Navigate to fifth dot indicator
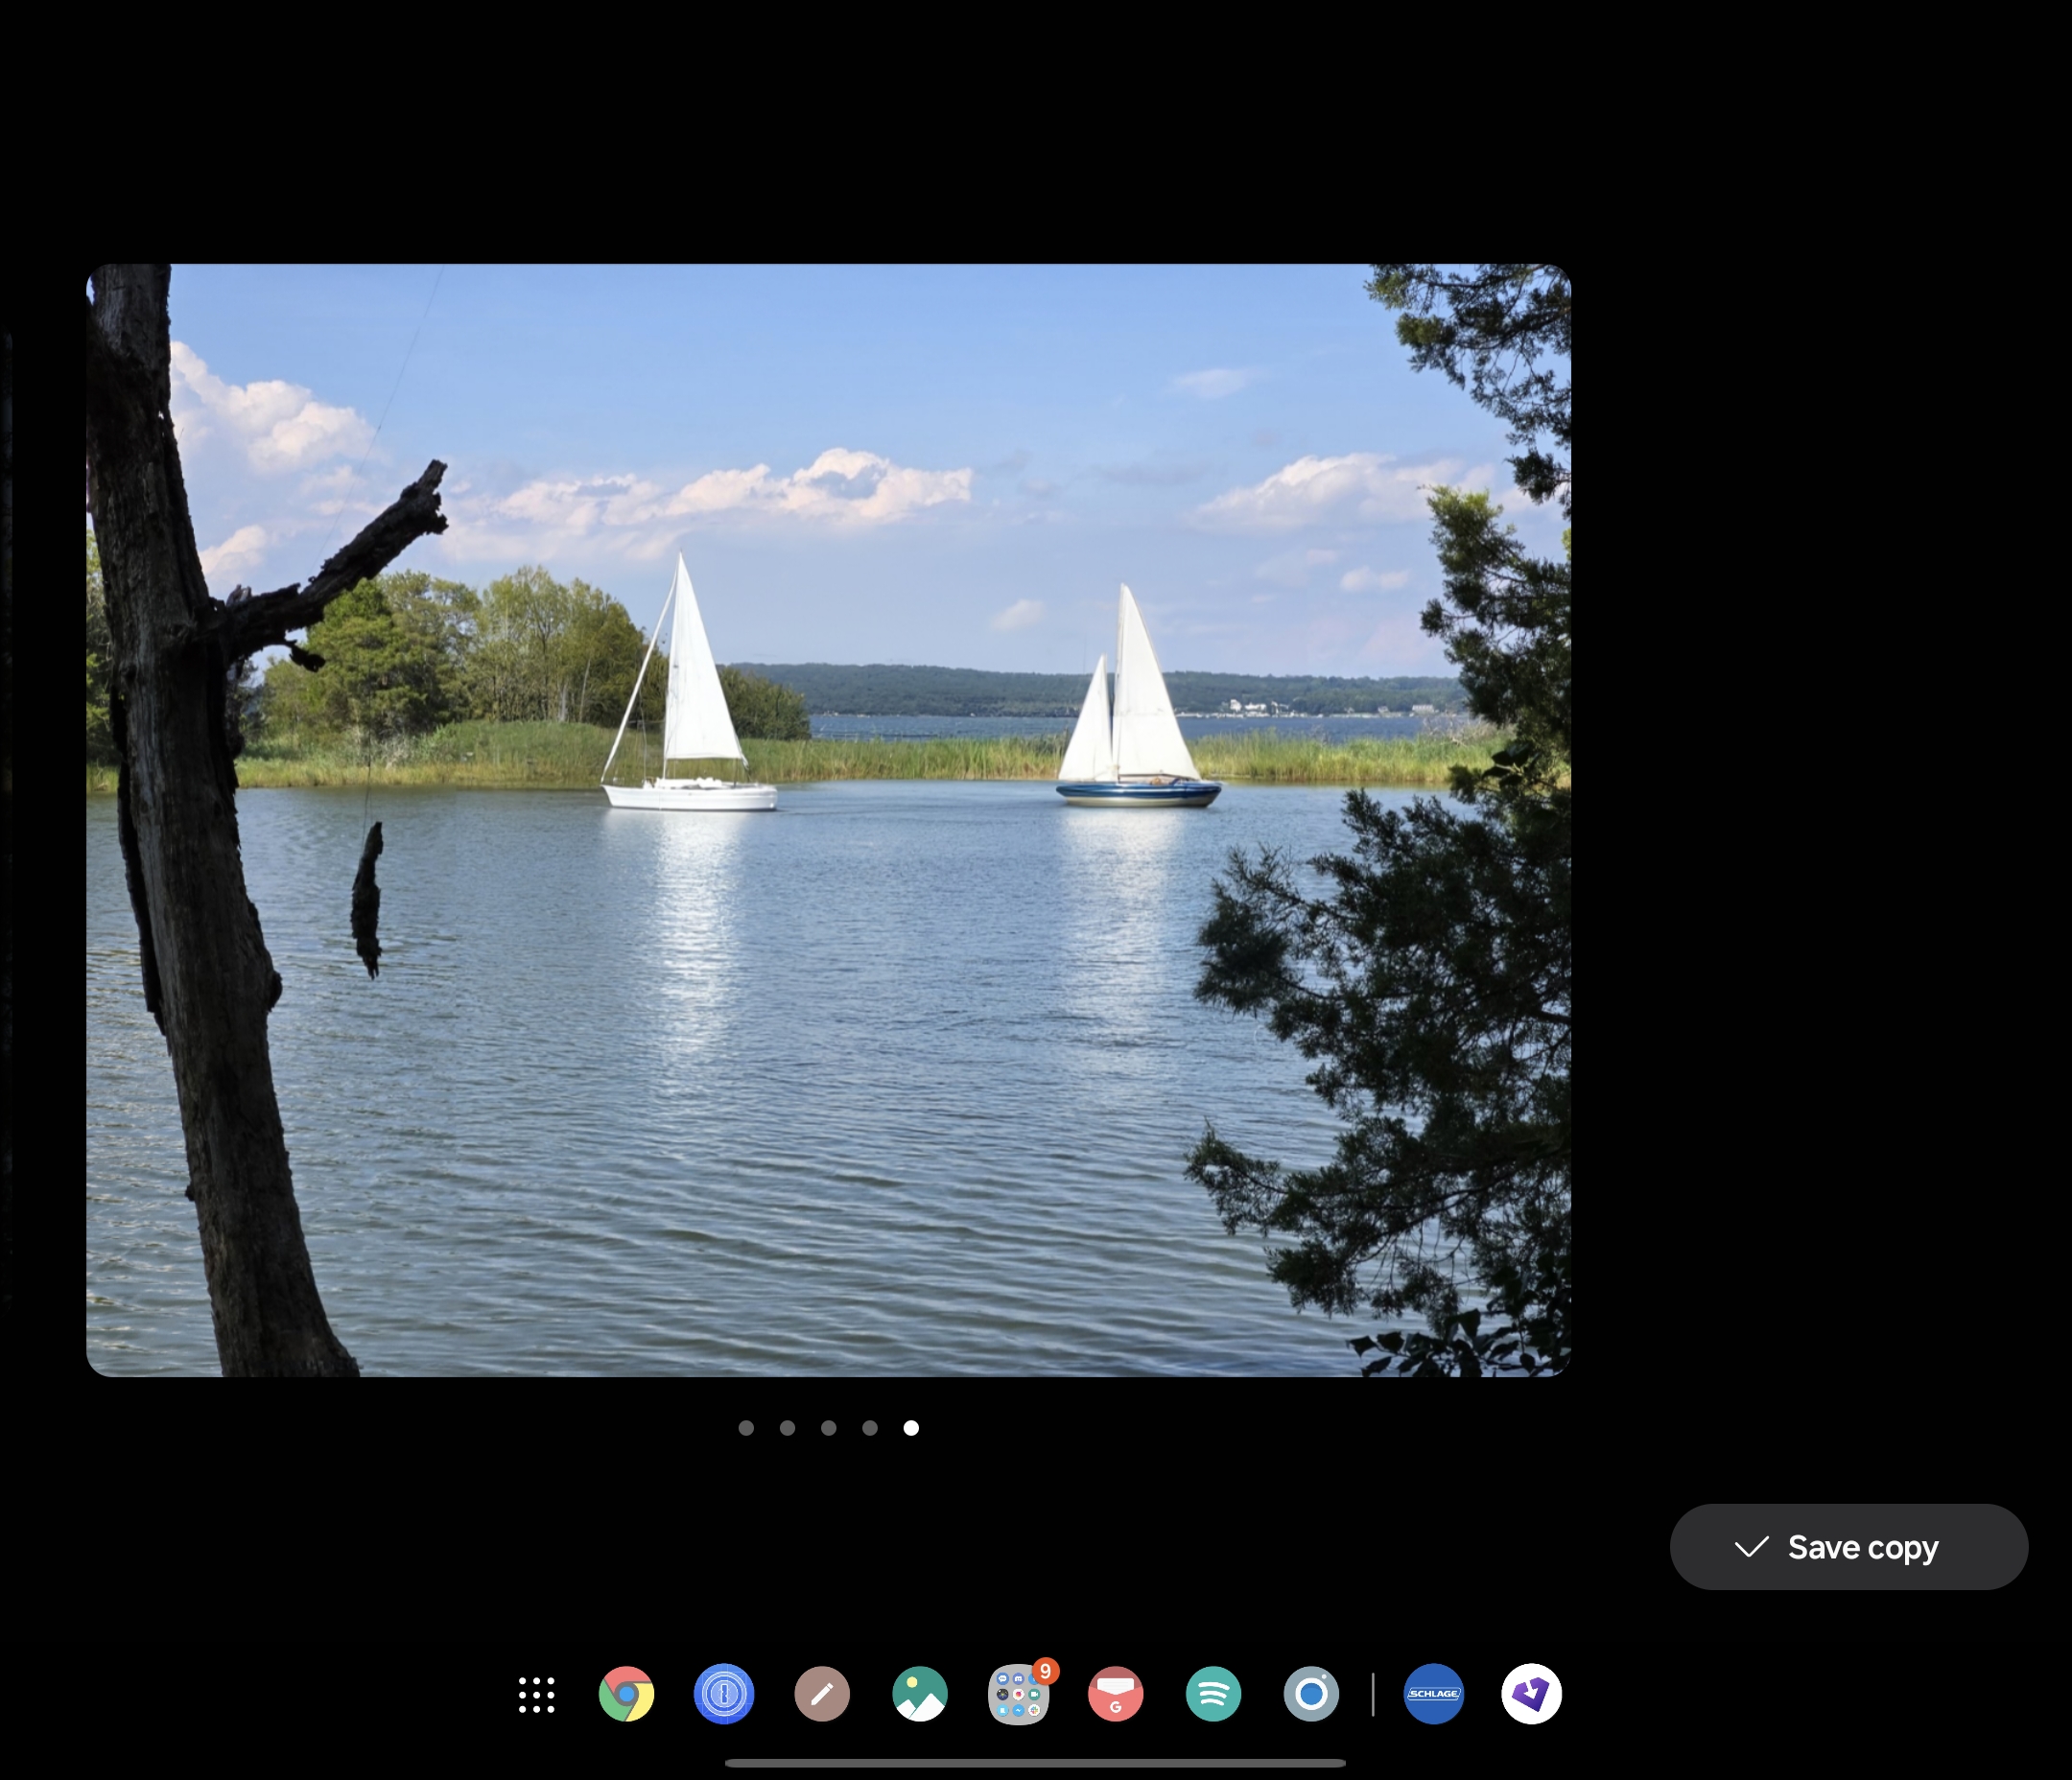This screenshot has height=1780, width=2072. [911, 1427]
